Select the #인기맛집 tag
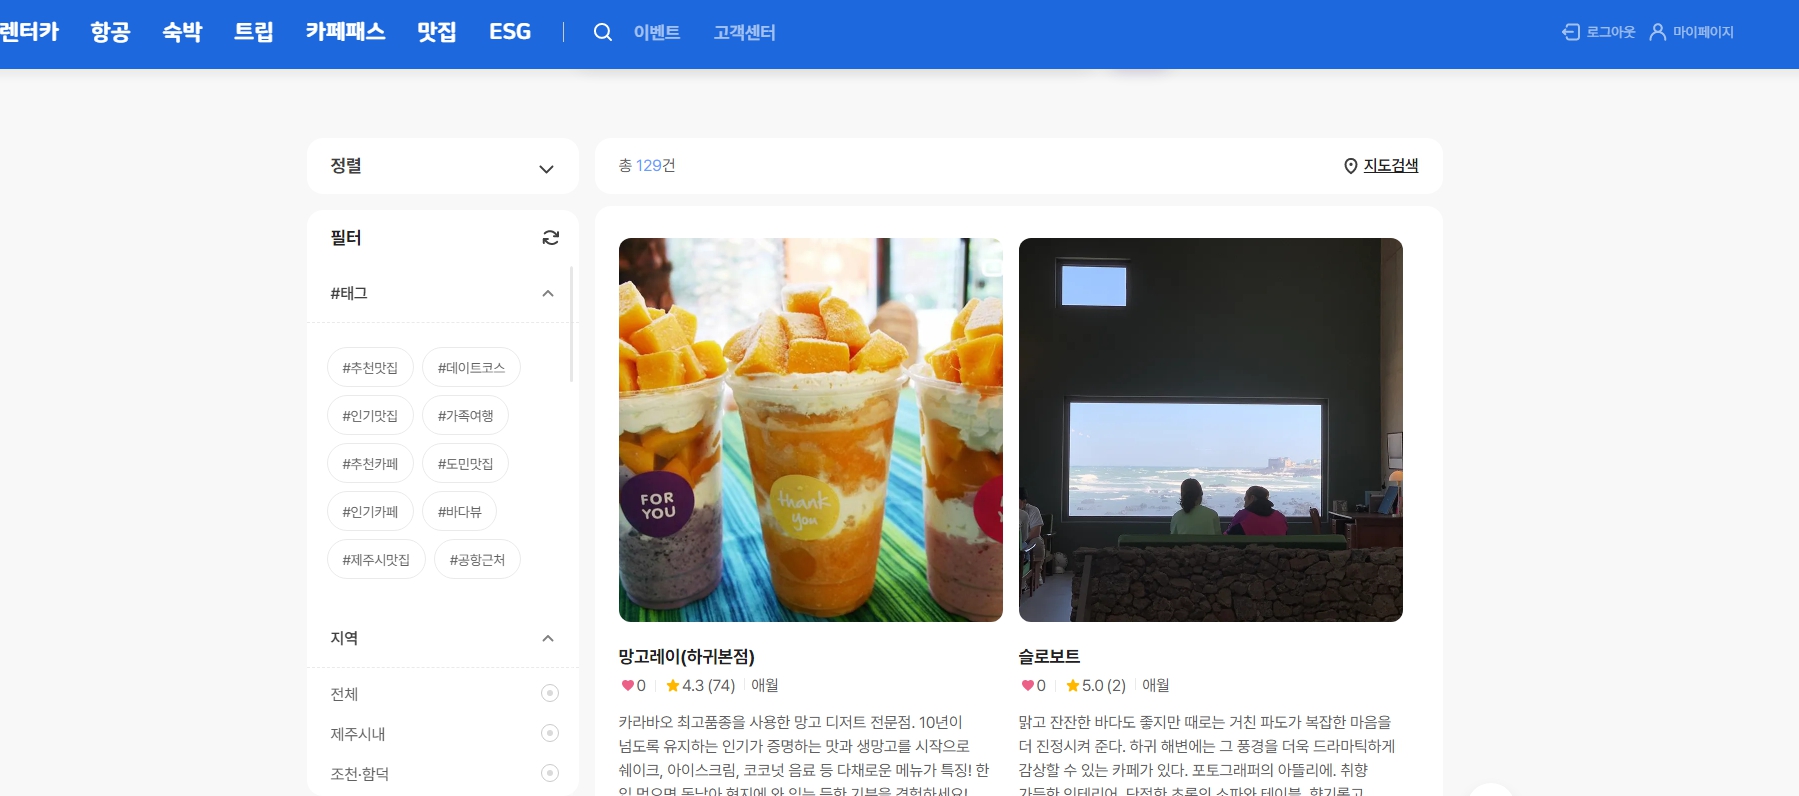Image resolution: width=1799 pixels, height=796 pixels. pos(370,415)
